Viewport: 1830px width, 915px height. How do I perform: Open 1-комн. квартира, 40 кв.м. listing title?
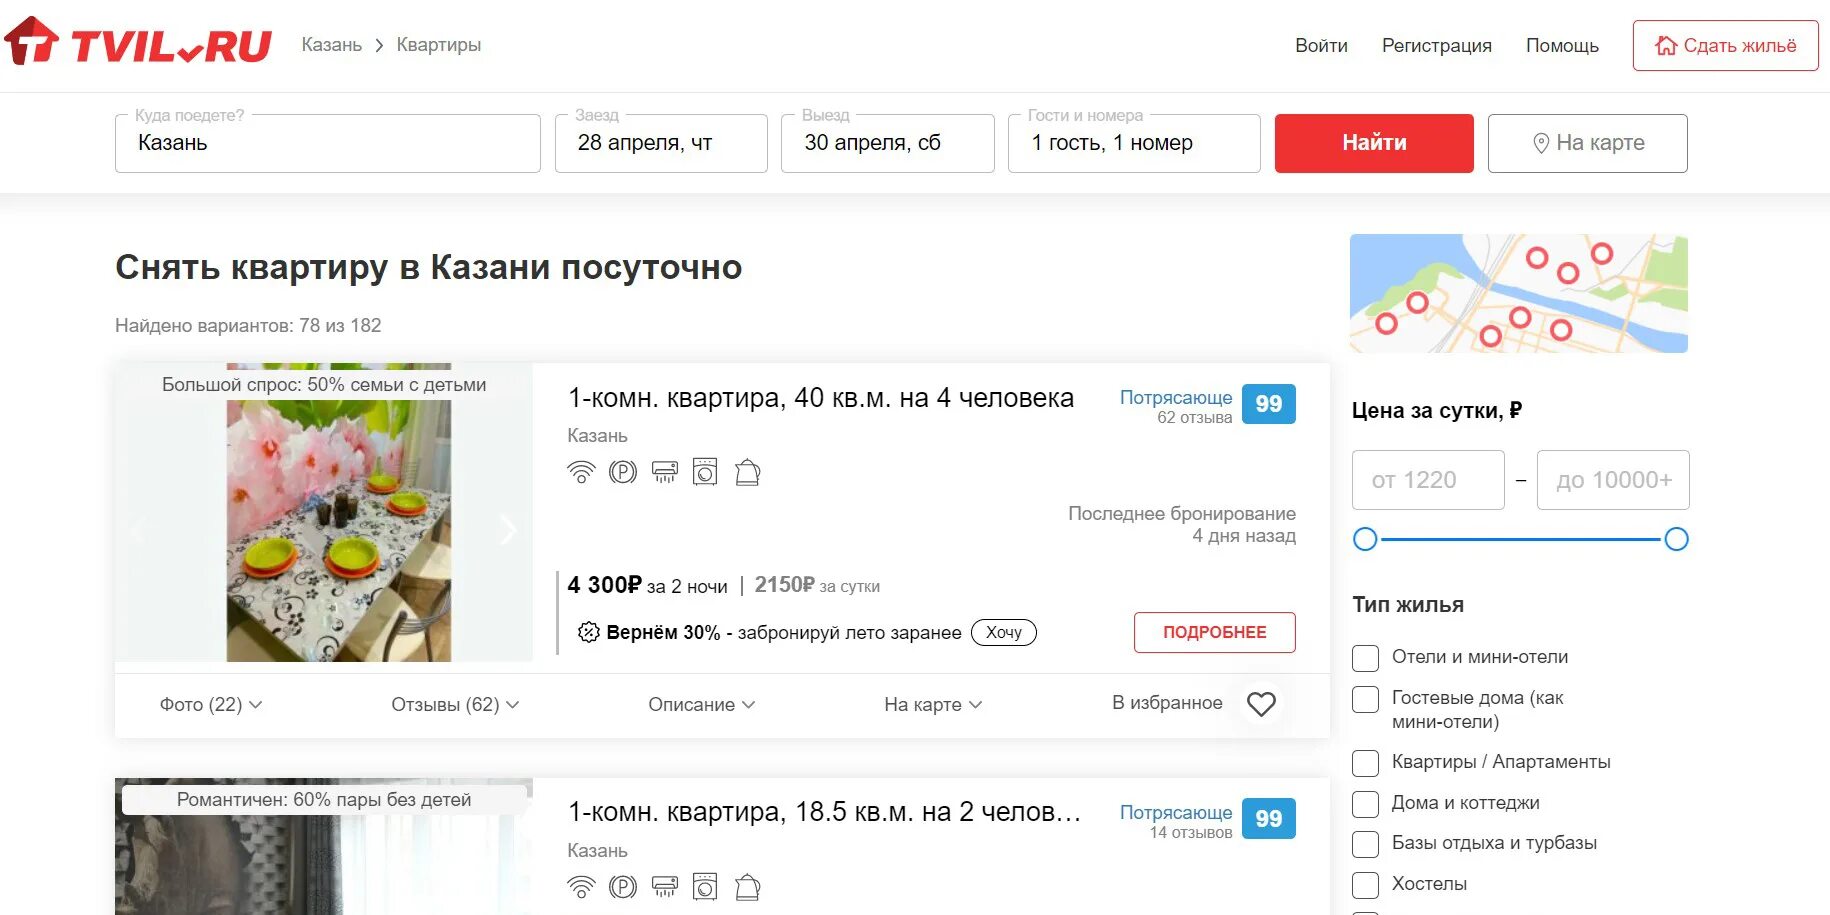coord(821,398)
